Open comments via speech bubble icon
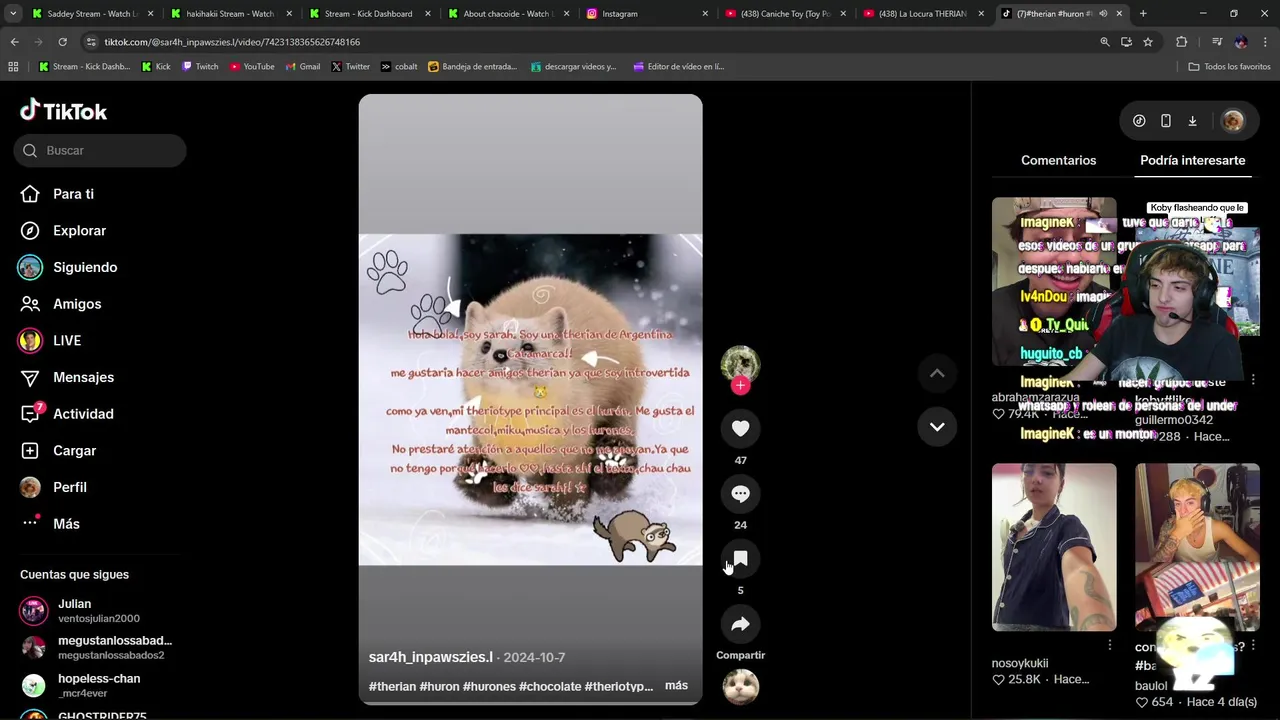 [740, 493]
